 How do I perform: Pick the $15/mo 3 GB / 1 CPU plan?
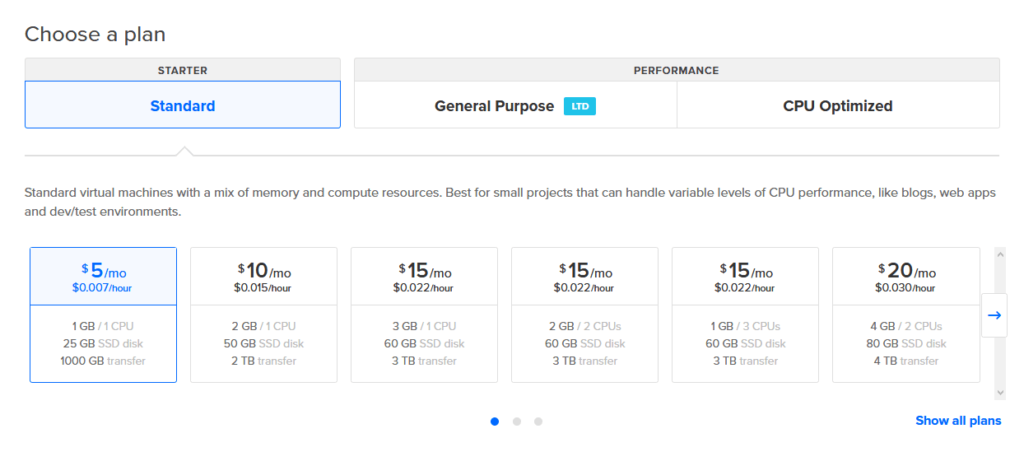point(424,314)
